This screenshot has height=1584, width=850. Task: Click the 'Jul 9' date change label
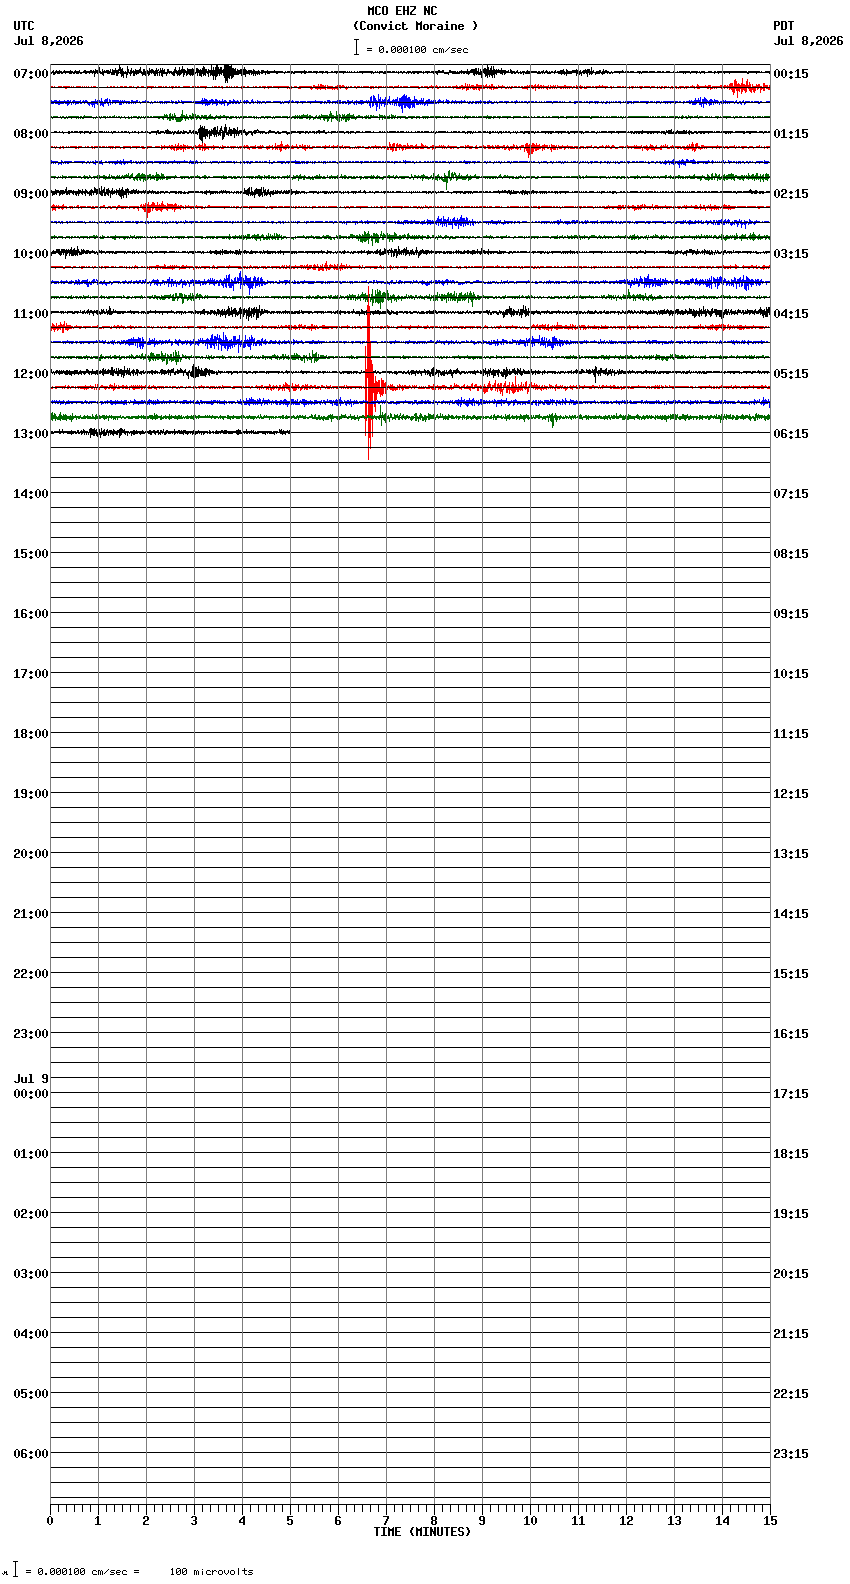31,1079
